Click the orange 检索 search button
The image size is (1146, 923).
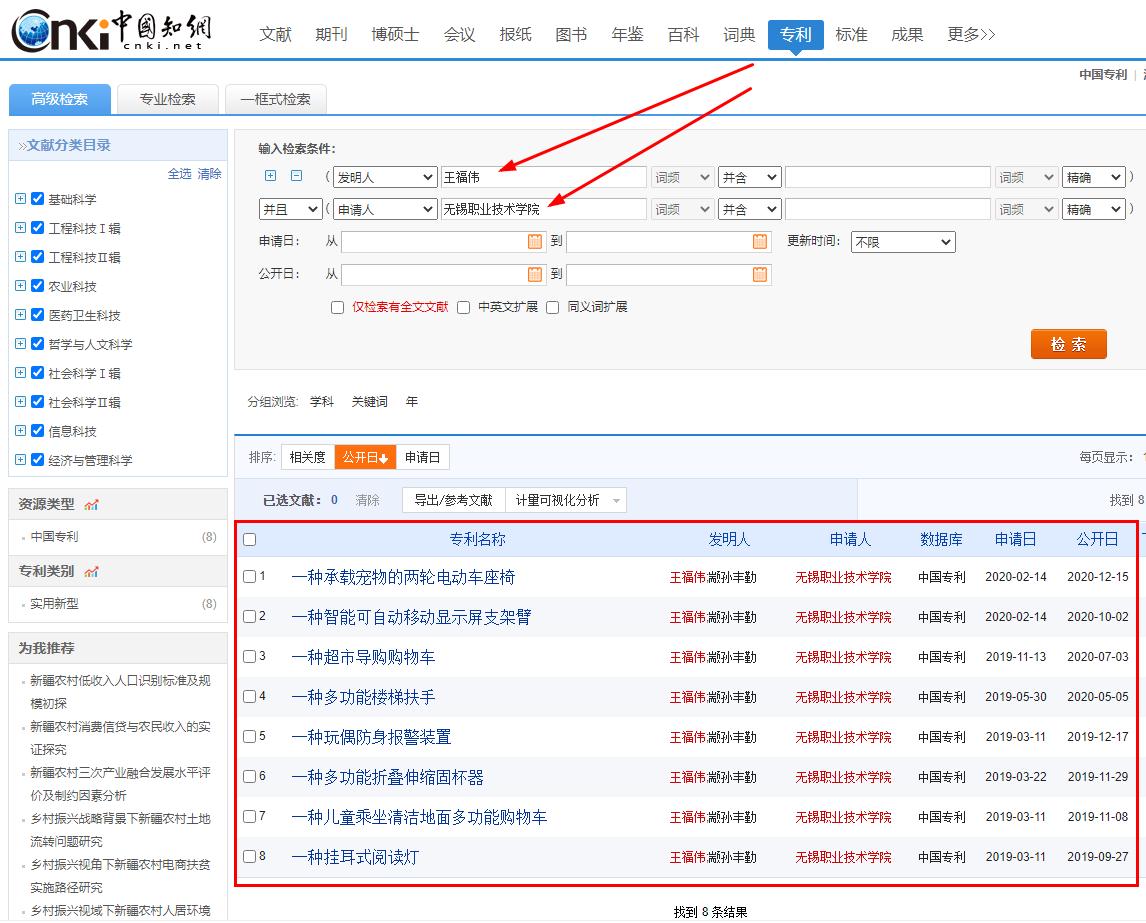click(1068, 344)
